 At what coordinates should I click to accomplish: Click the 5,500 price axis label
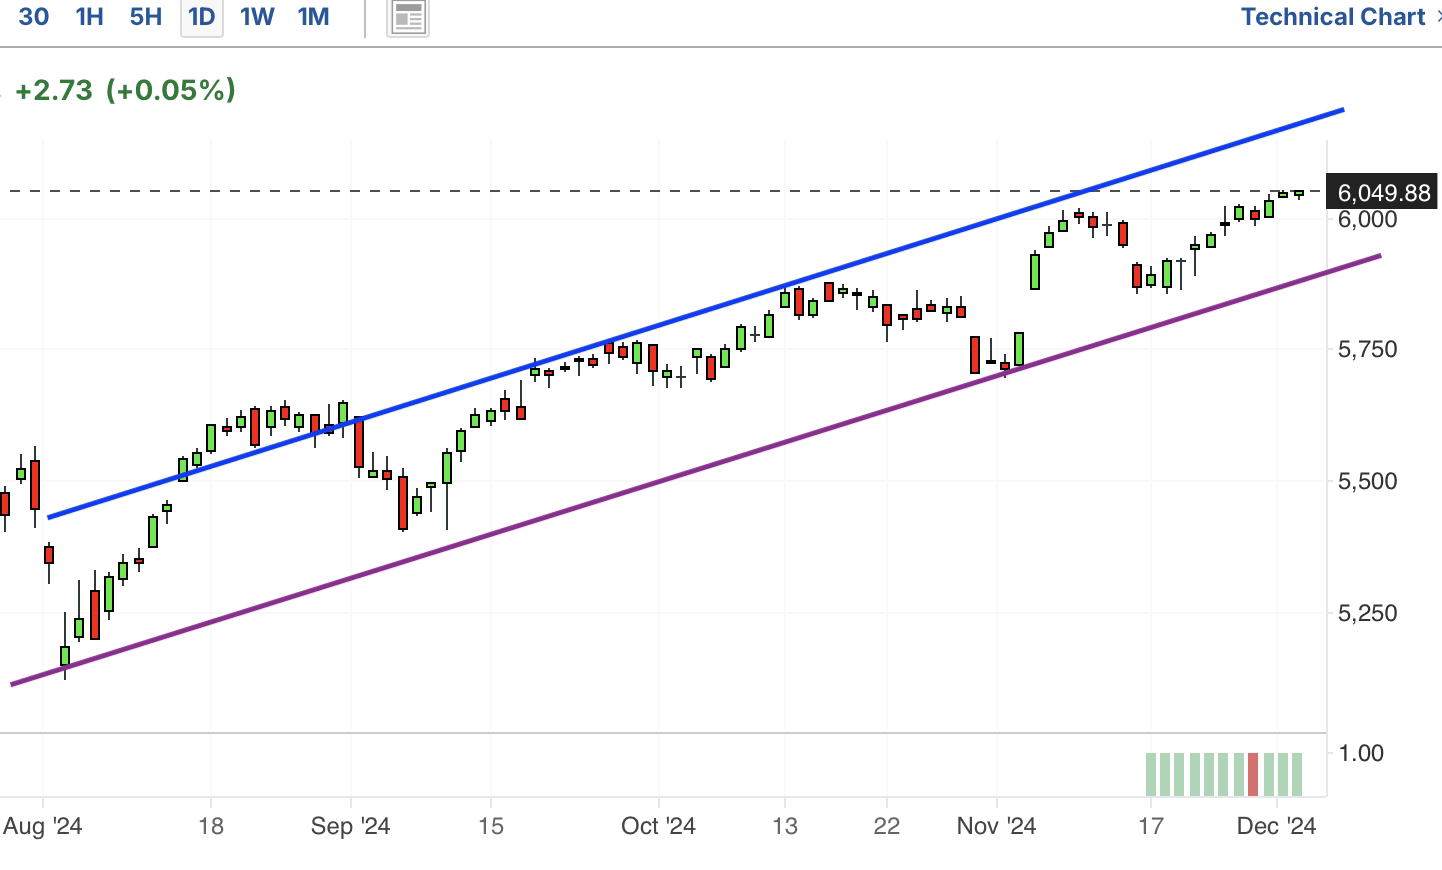[x=1367, y=482]
